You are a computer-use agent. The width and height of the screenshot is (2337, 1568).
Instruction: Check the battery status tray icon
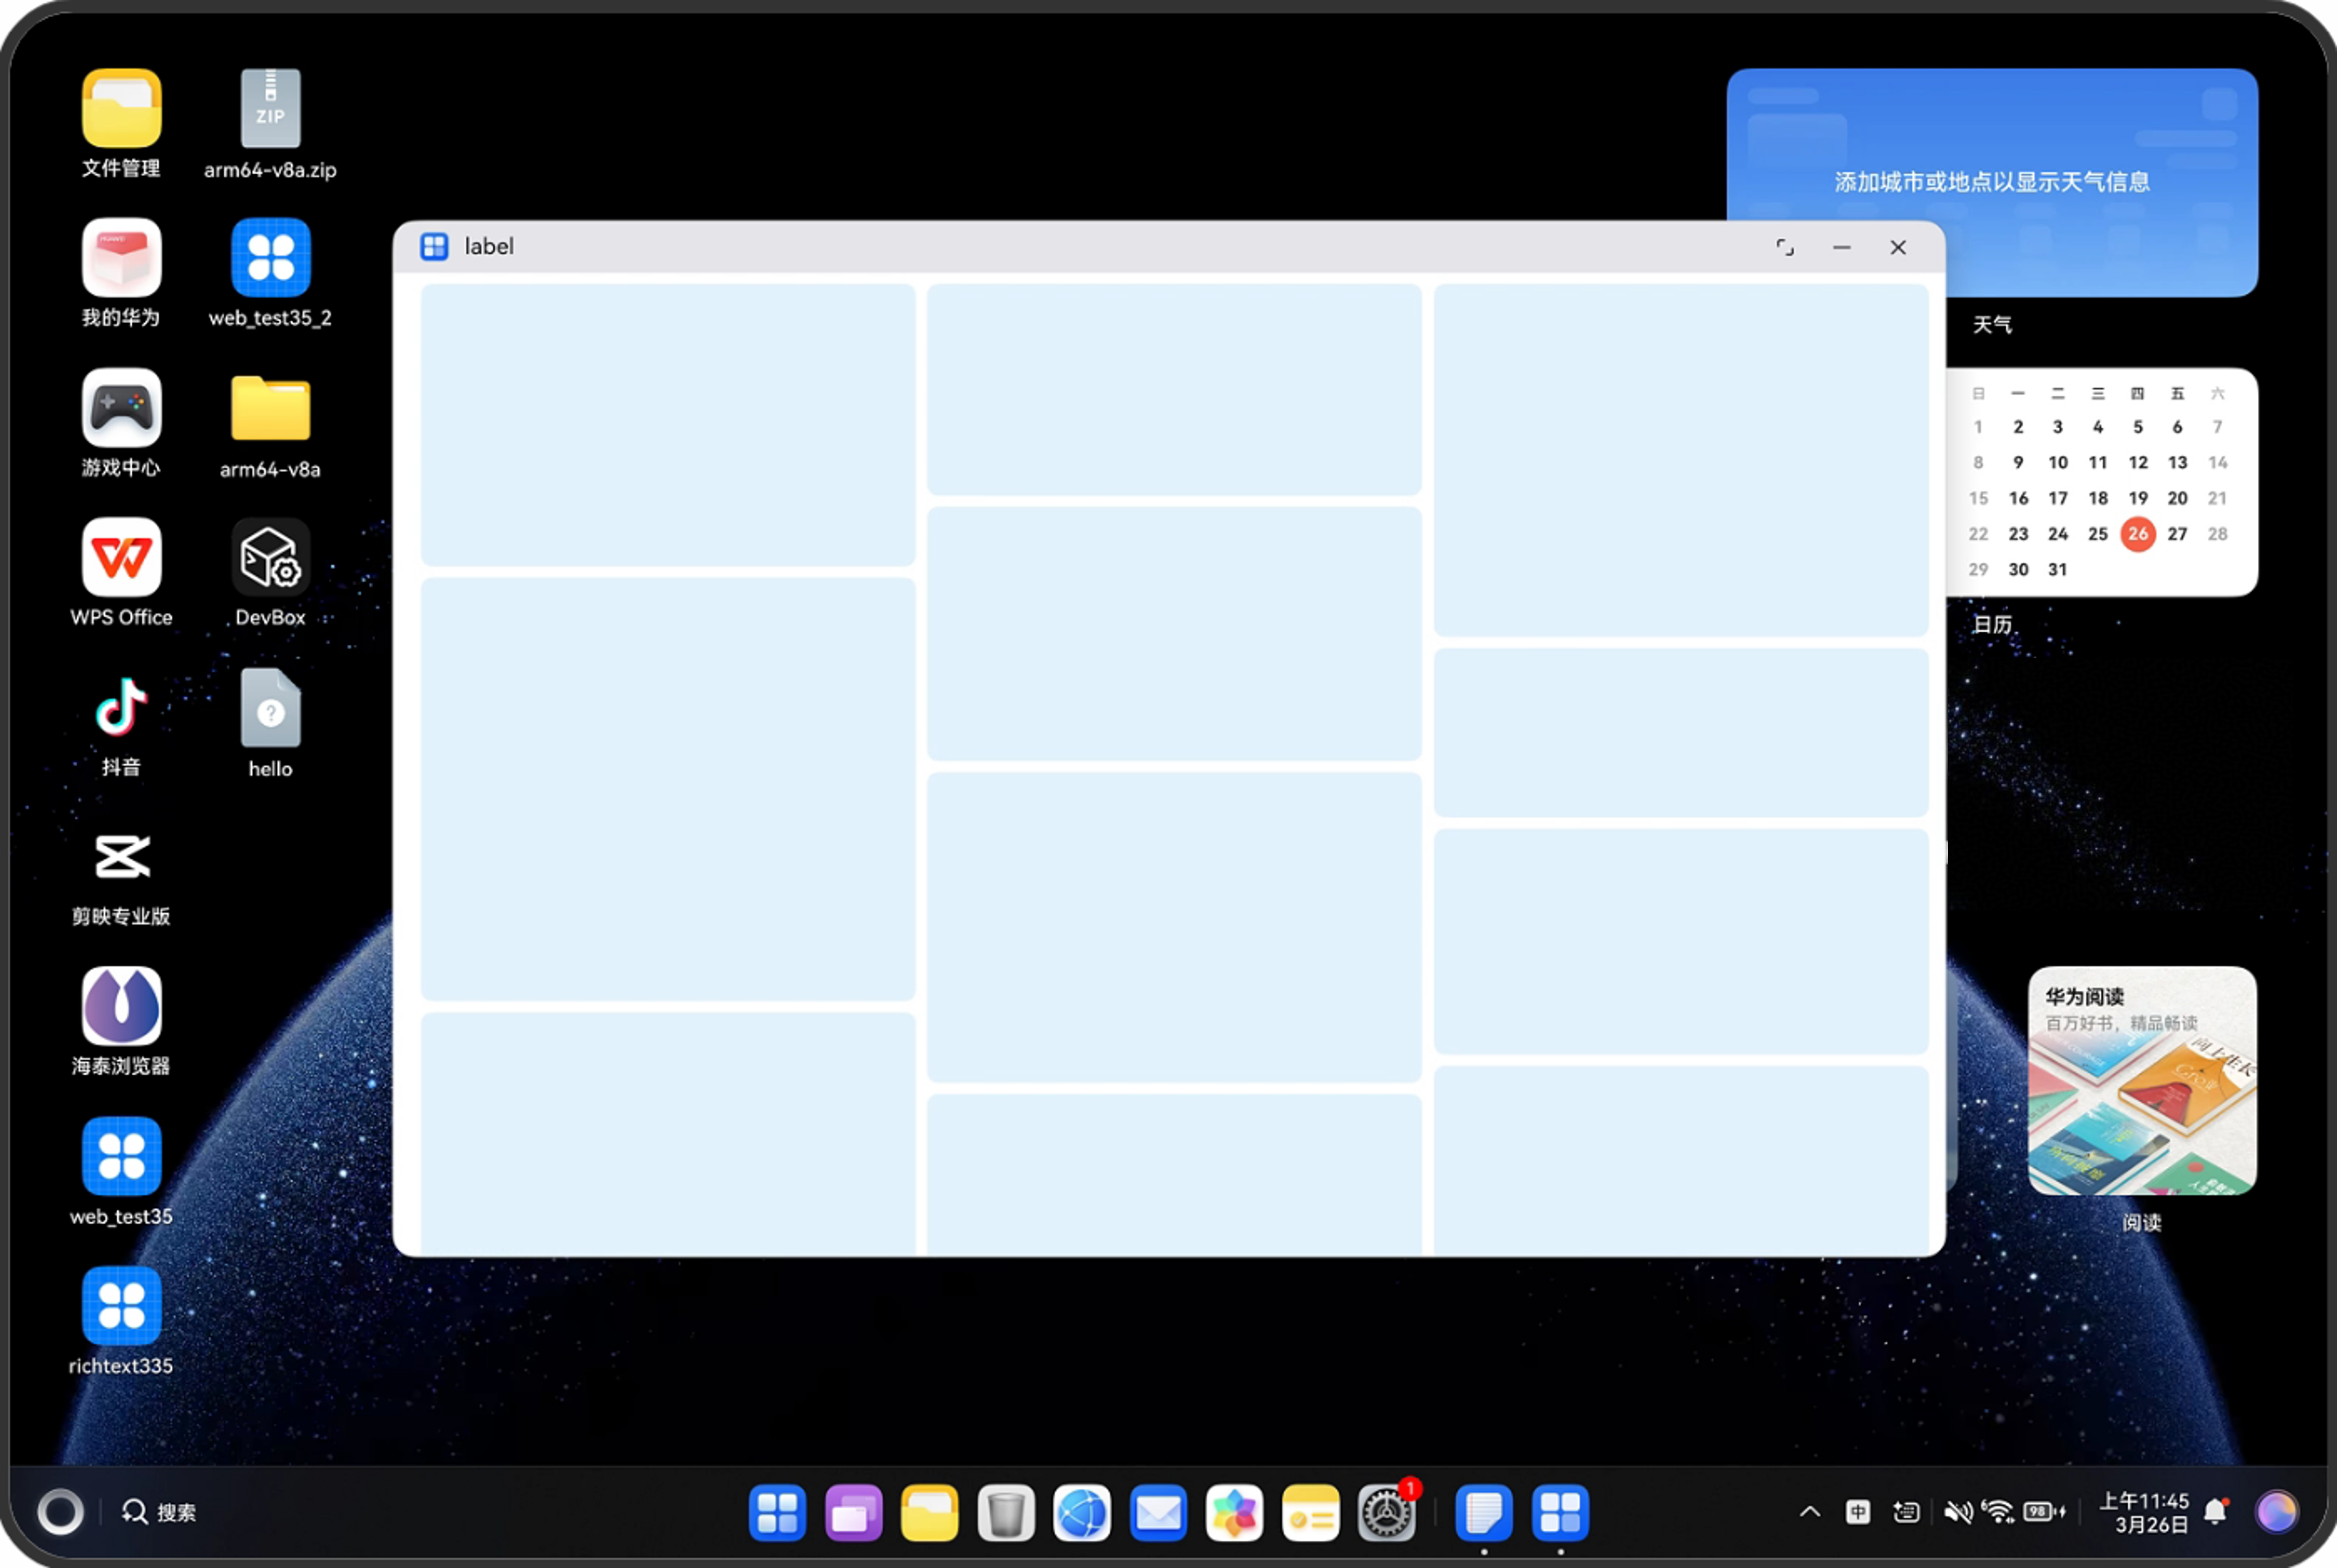pos(2043,1512)
